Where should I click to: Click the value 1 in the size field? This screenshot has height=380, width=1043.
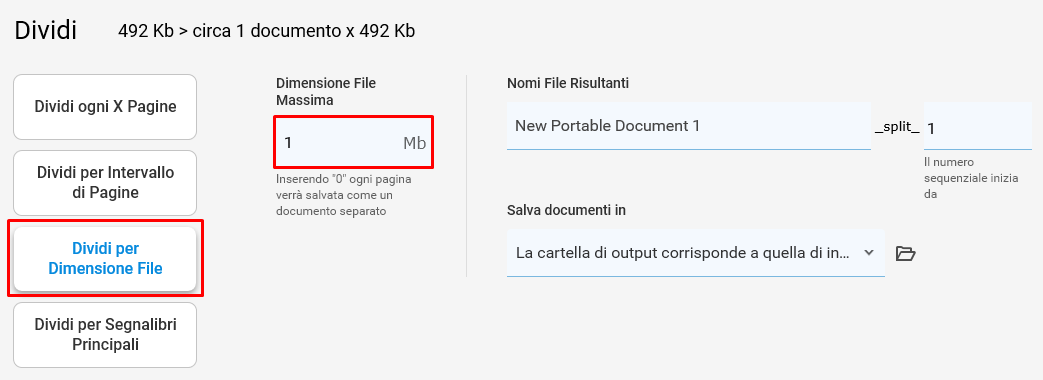tap(288, 143)
